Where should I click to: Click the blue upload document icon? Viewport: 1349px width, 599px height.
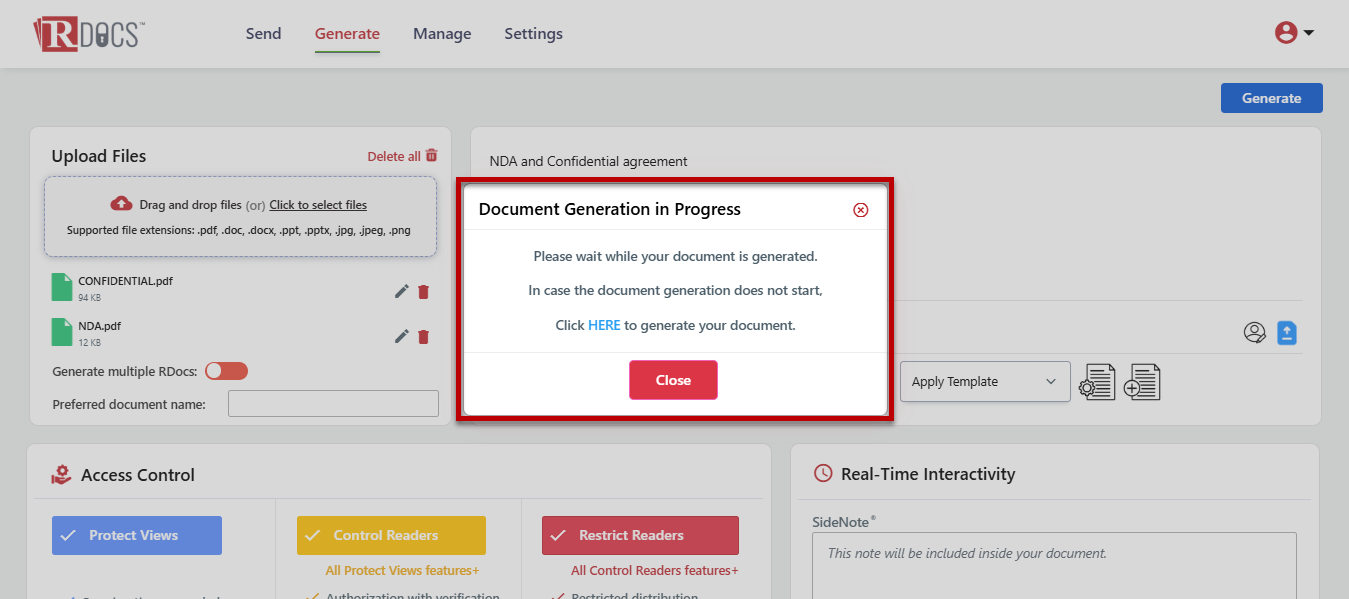(1286, 333)
